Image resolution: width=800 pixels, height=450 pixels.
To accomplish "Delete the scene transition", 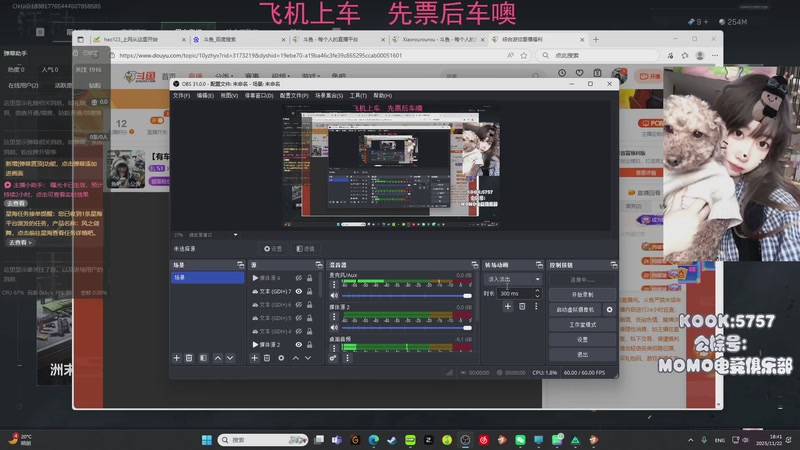I will (522, 306).
